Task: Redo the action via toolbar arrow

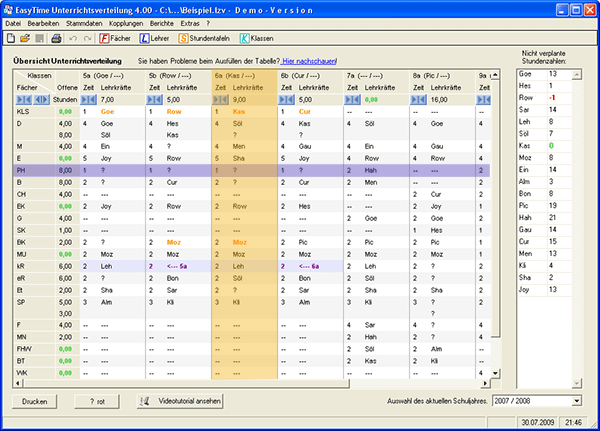Action: tap(88, 38)
